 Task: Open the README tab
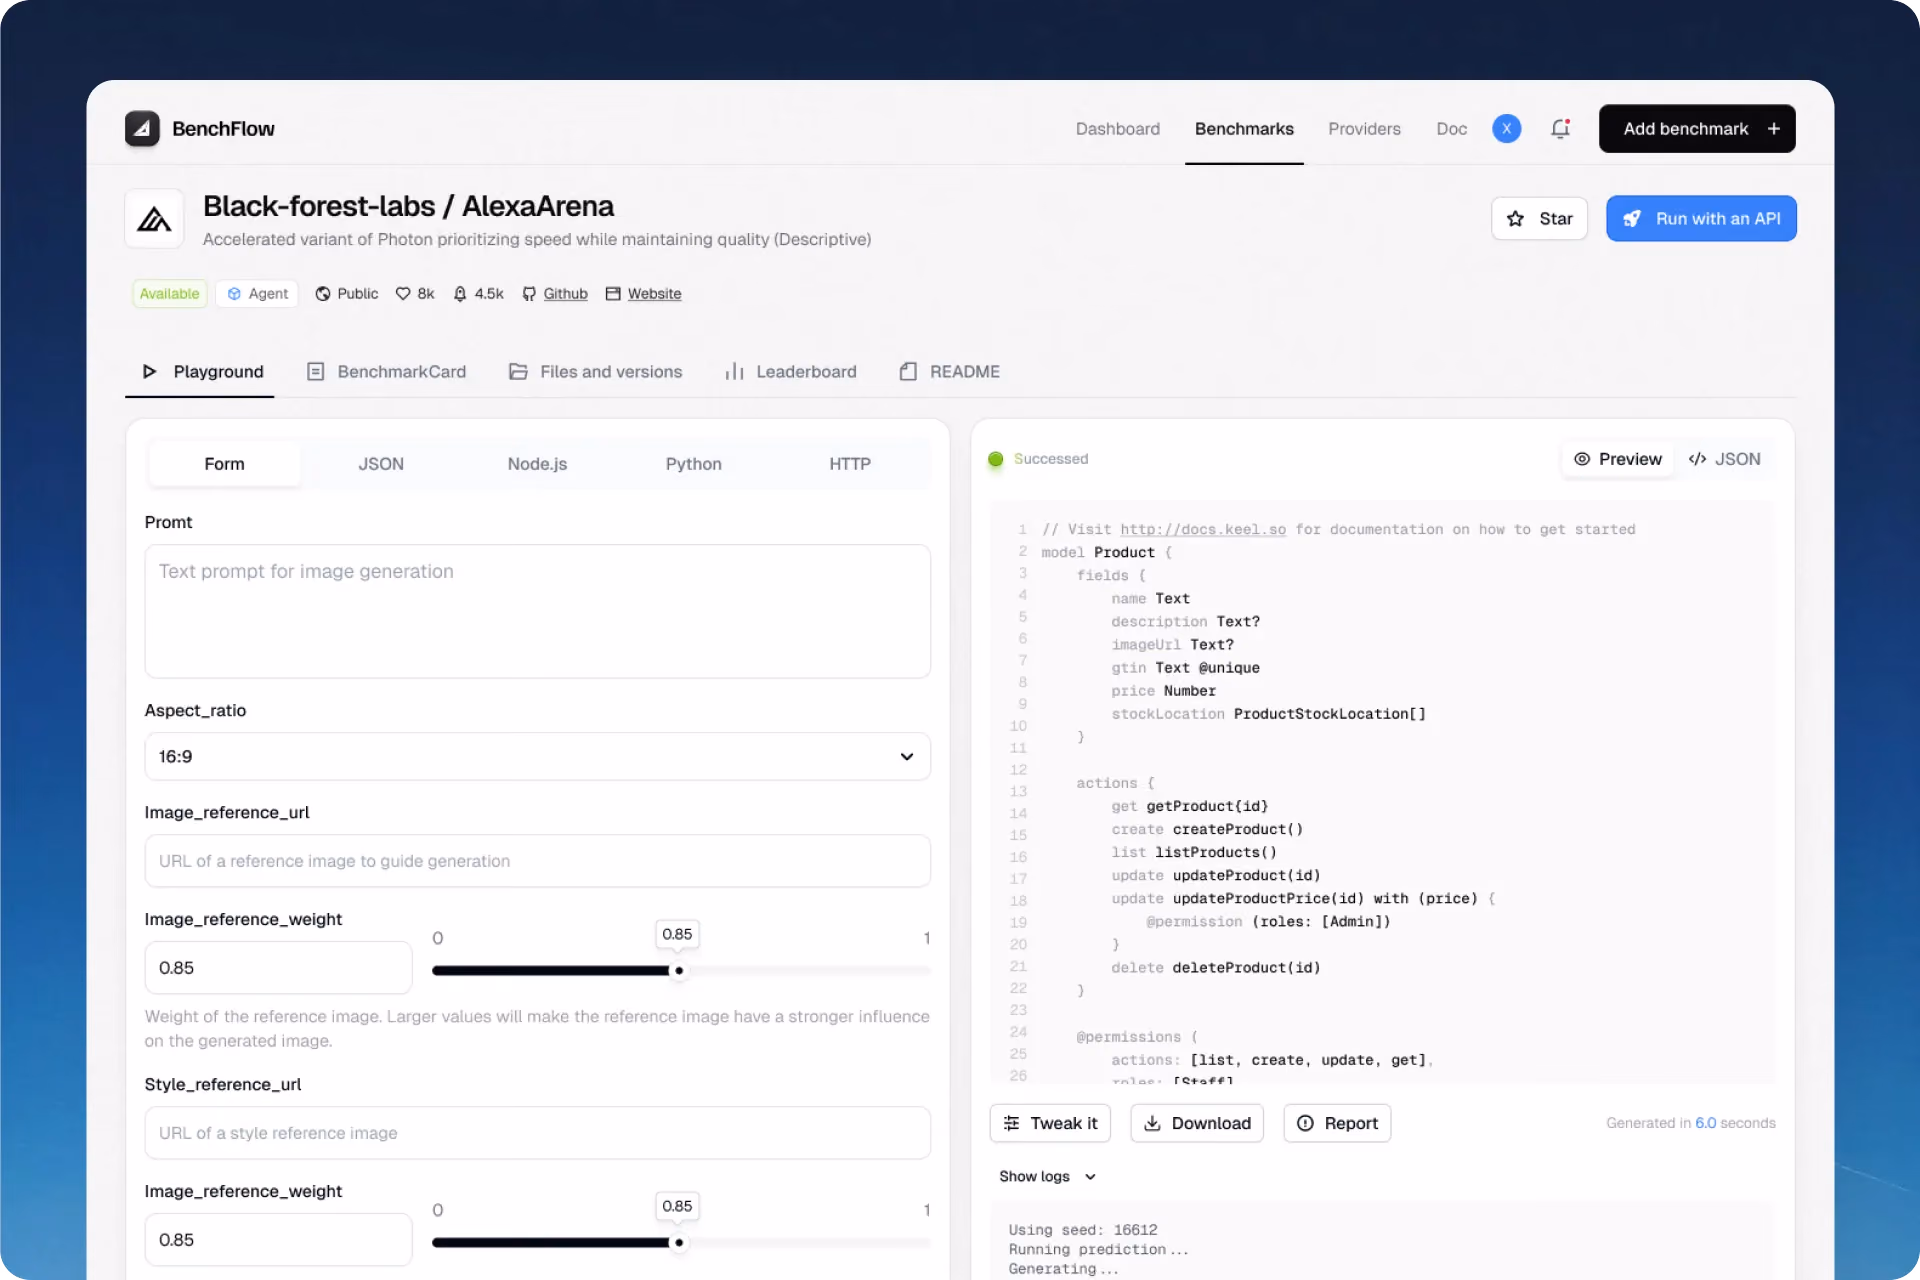click(x=949, y=371)
